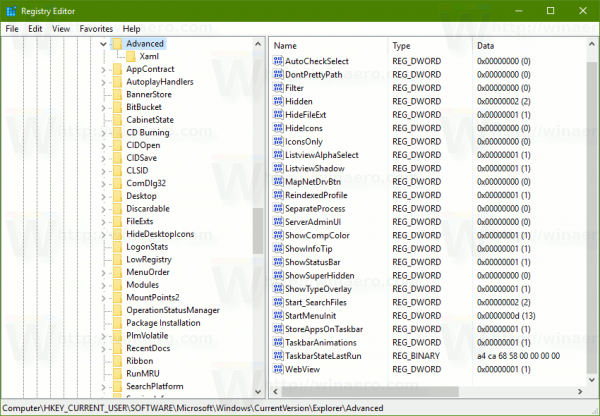The height and width of the screenshot is (416, 600).
Task: Click the TaskbarStateLastRun binary value icon
Action: coord(278,356)
